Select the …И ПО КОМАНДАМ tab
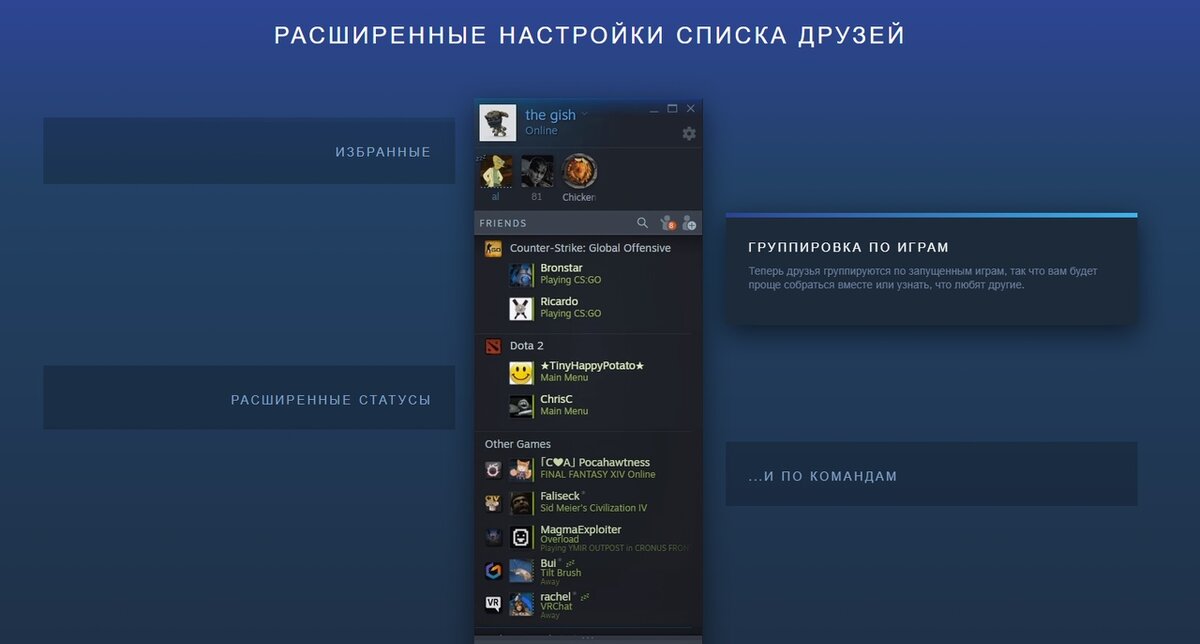 [x=931, y=474]
